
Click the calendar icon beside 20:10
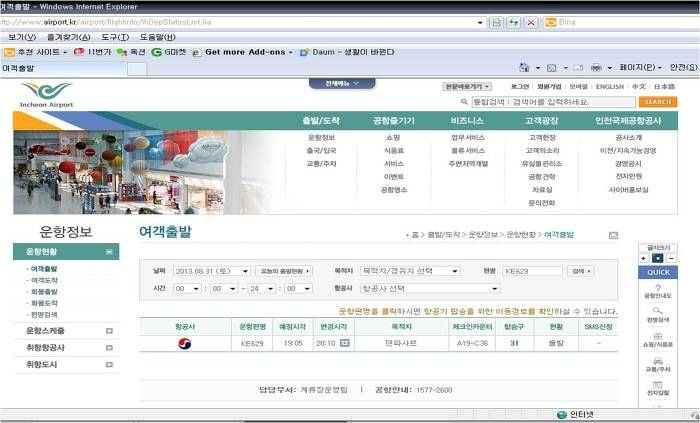coord(345,343)
